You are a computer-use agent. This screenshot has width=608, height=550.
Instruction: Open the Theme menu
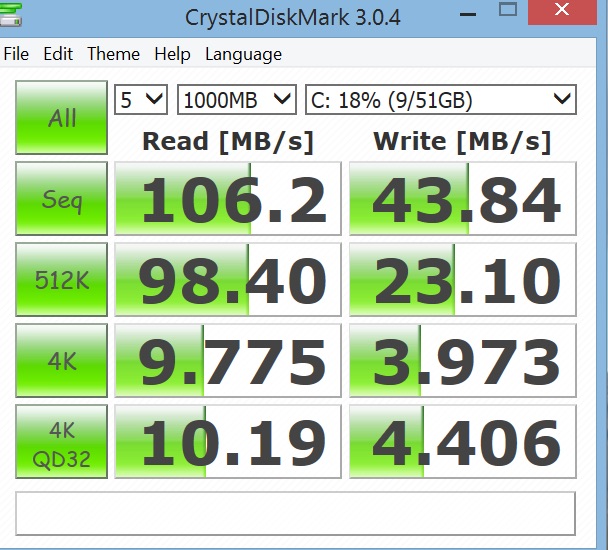coord(113,54)
